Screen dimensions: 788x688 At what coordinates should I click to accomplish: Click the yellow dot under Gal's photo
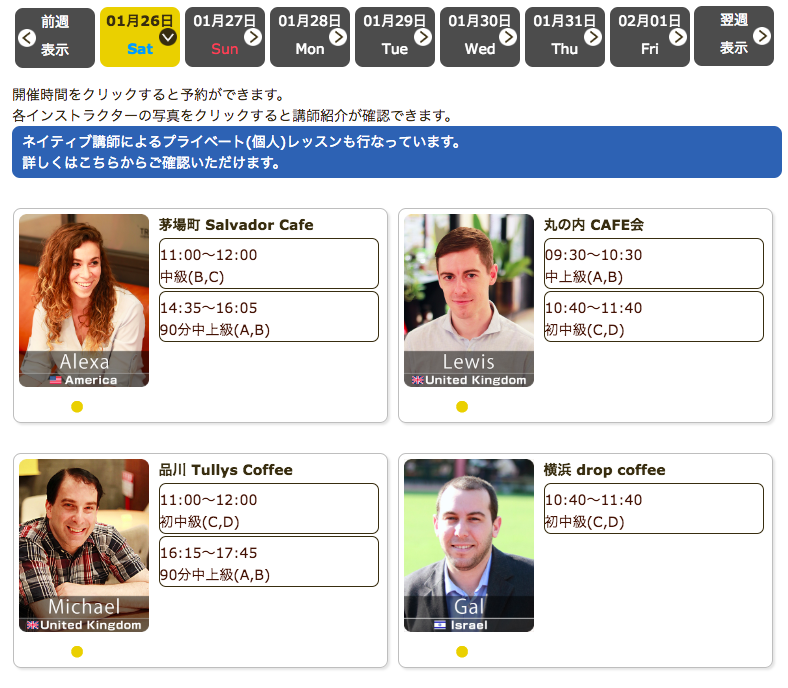click(462, 652)
